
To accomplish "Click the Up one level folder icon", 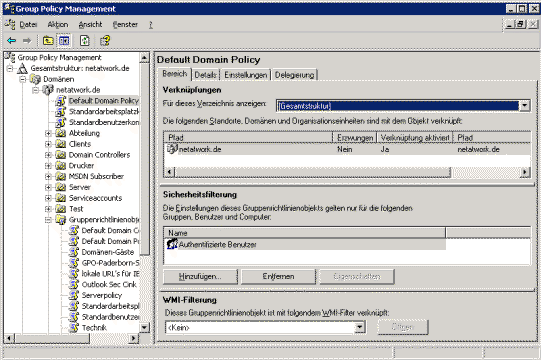I will click(x=48, y=41).
